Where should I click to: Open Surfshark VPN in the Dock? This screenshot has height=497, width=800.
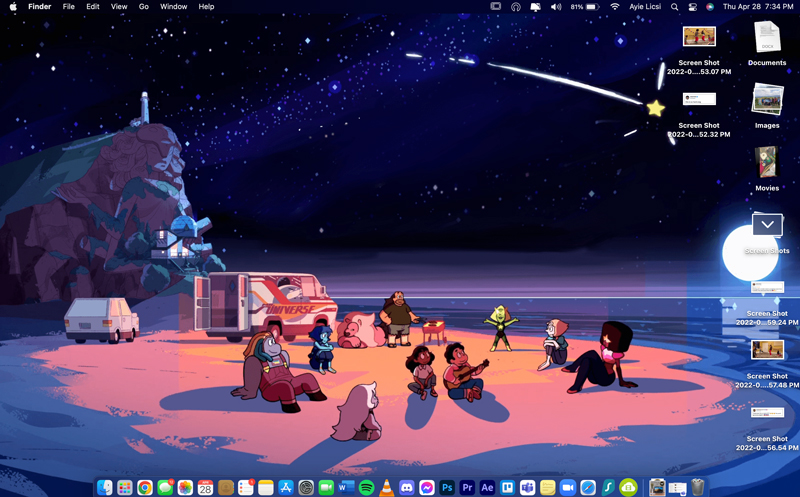(x=608, y=487)
